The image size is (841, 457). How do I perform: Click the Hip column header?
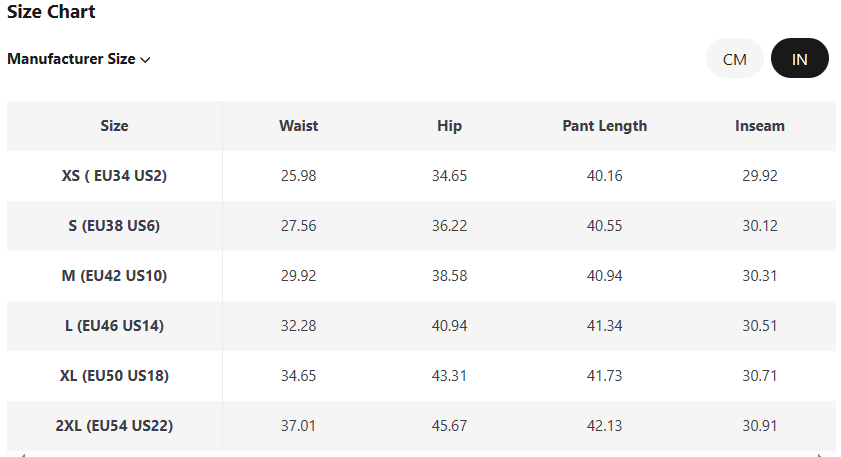(449, 126)
